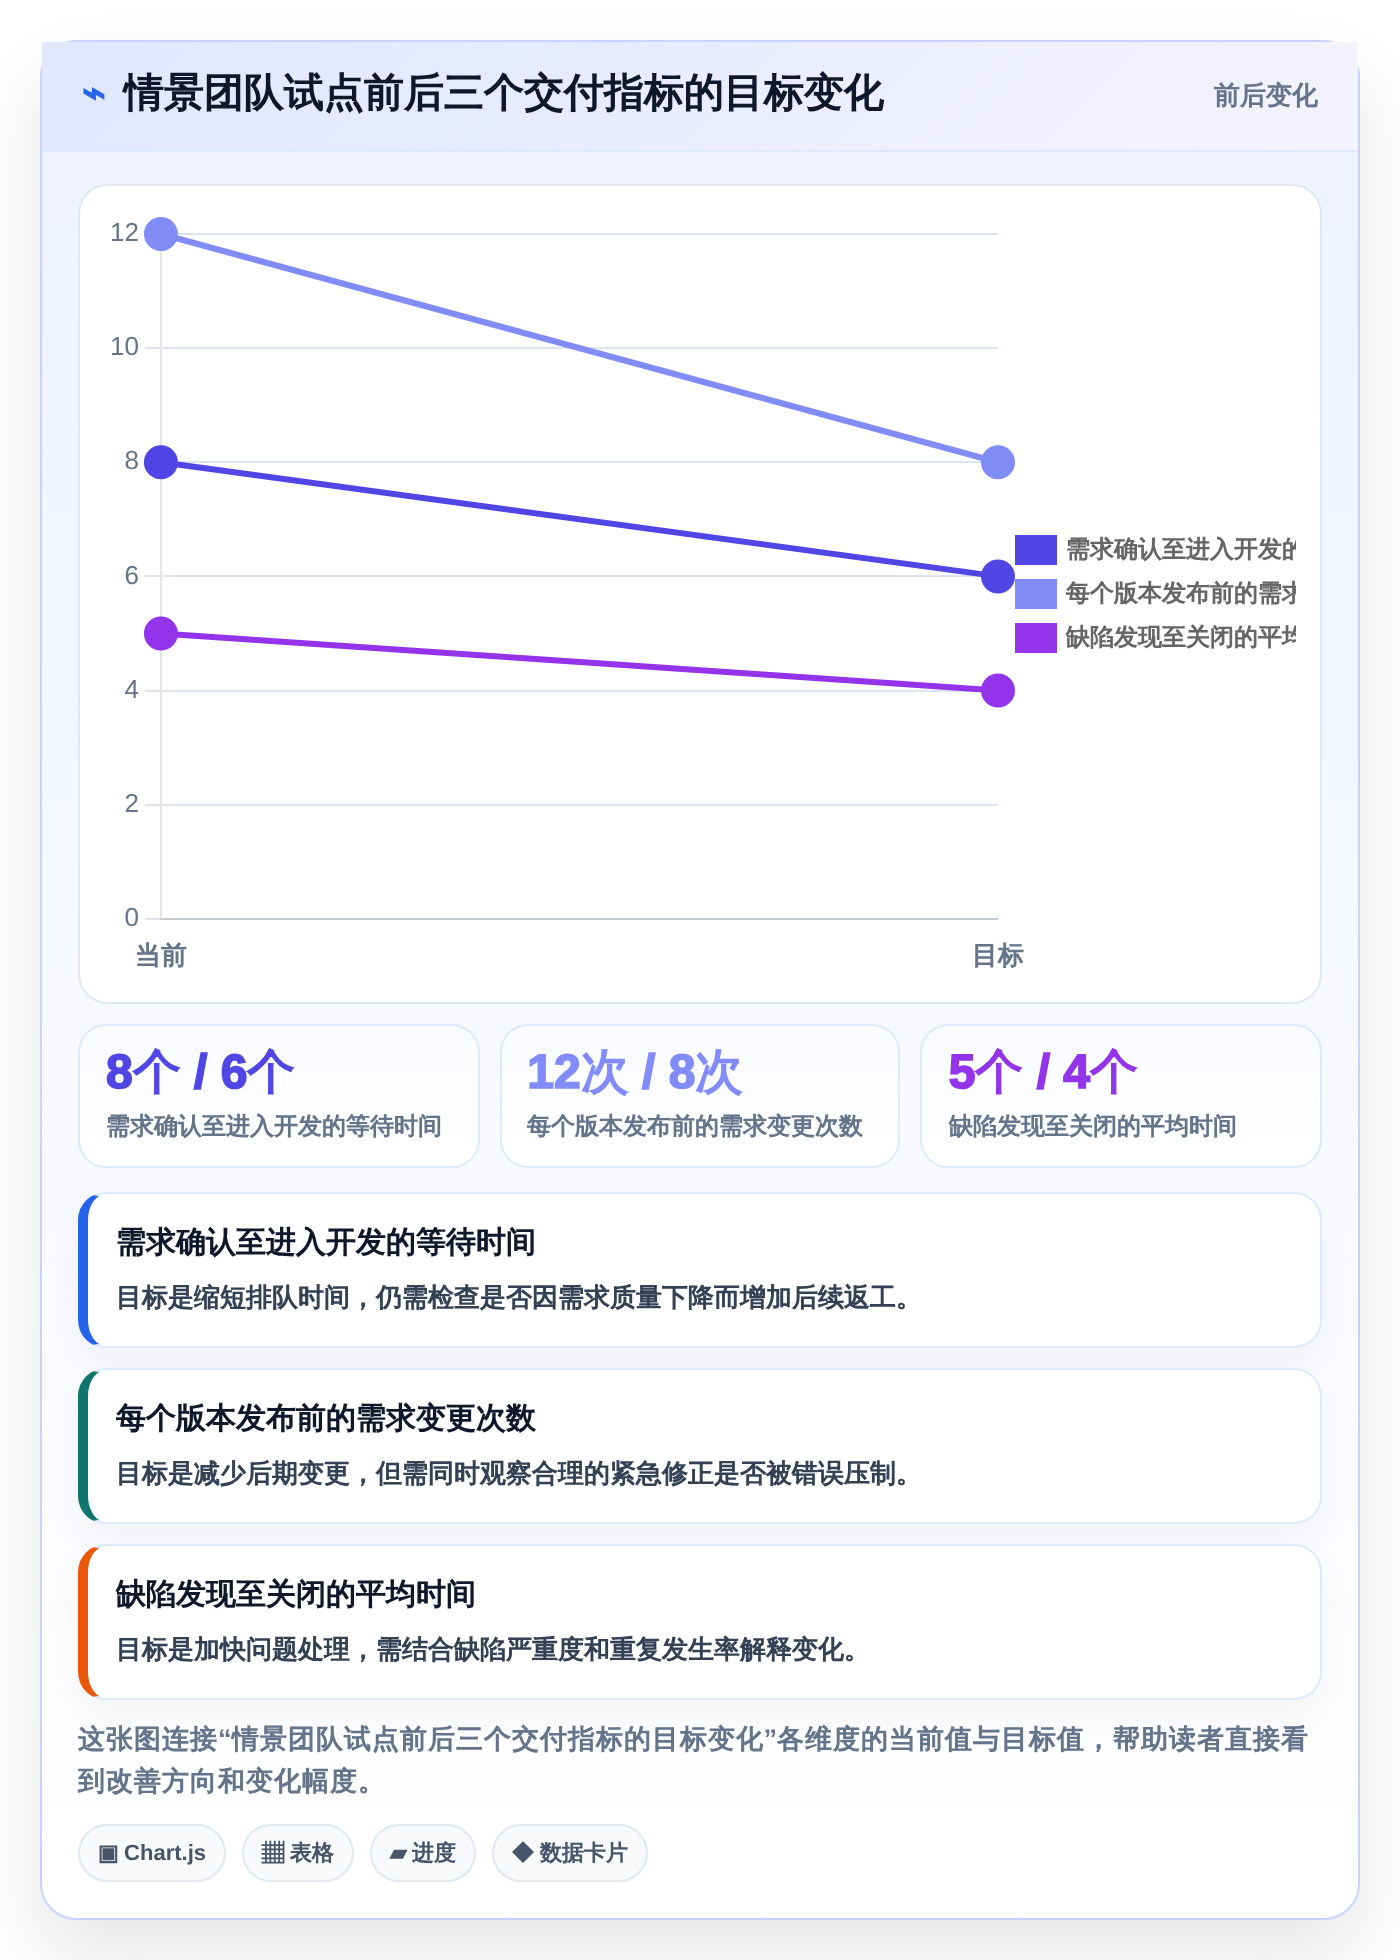Click the dark-blue data point at 8 for 当前
Screen dimensions: 1400x1960
[161, 462]
